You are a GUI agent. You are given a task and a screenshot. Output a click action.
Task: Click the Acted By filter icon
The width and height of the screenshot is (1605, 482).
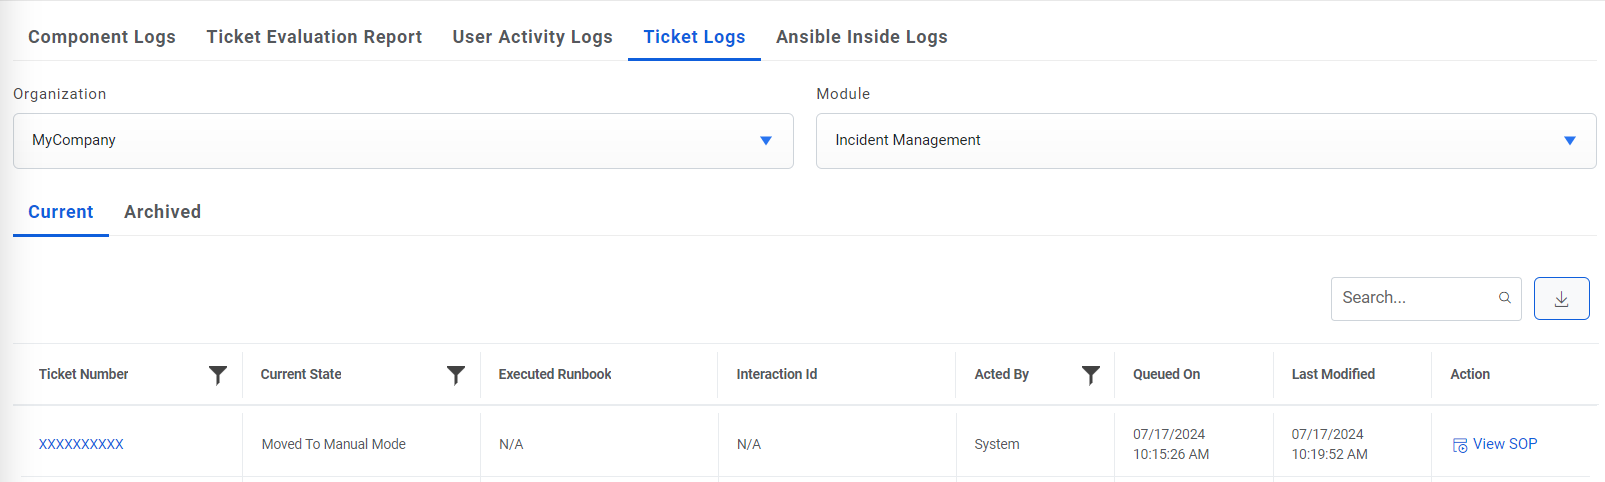(1090, 375)
